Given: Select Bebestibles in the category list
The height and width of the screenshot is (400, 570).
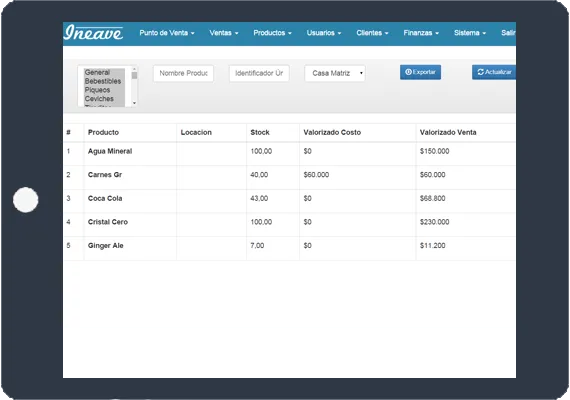Looking at the screenshot, I should coord(104,81).
